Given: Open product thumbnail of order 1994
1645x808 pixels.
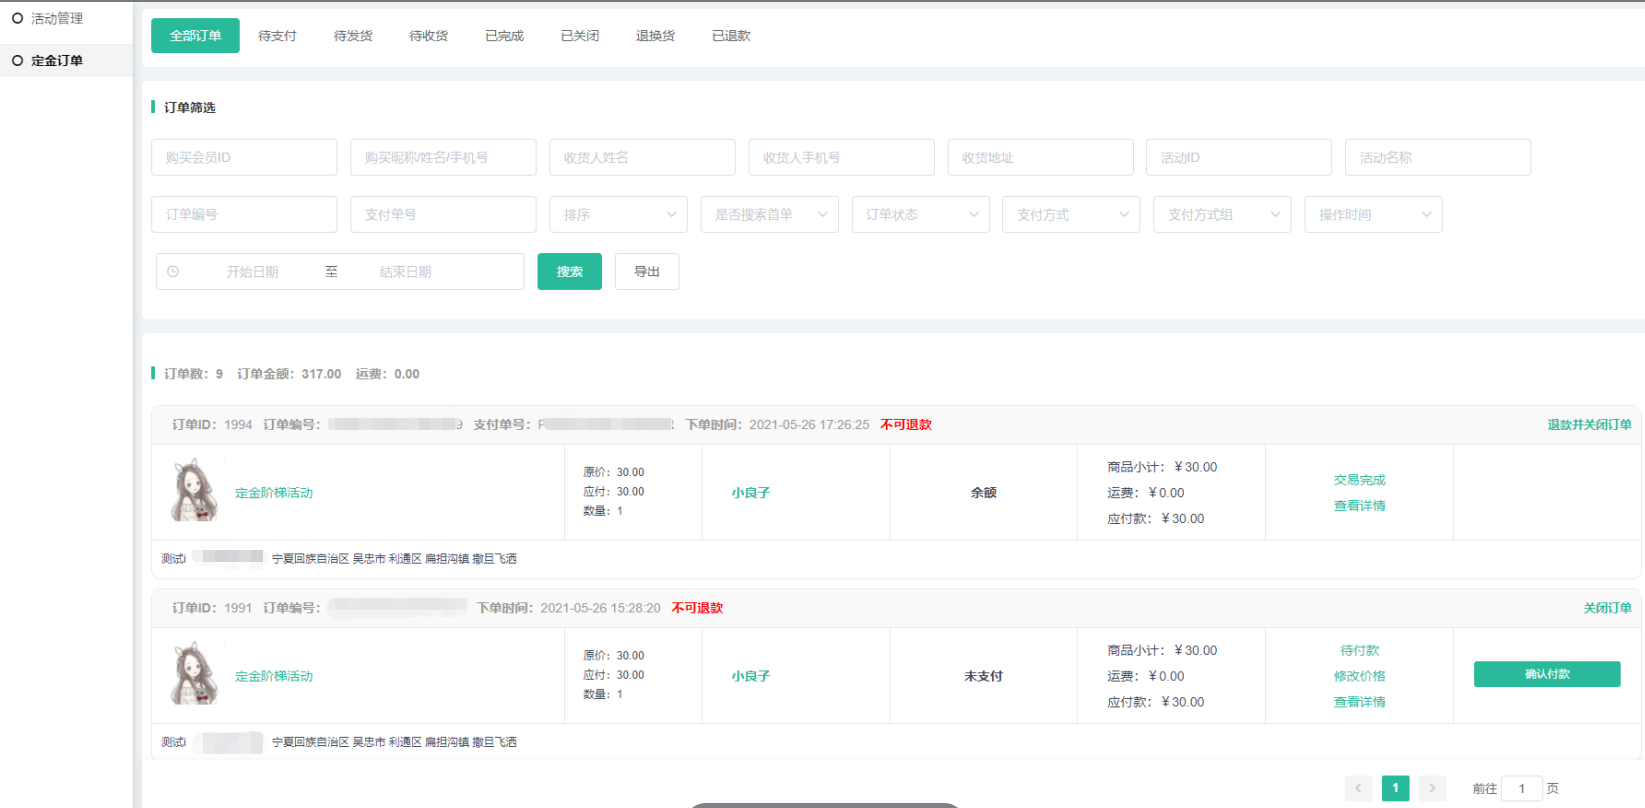Looking at the screenshot, I should (x=194, y=490).
